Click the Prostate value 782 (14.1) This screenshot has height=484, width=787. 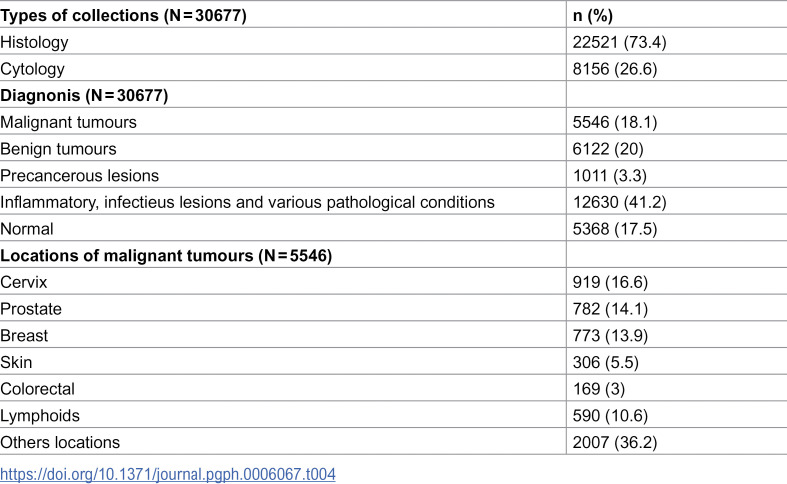[x=610, y=309]
